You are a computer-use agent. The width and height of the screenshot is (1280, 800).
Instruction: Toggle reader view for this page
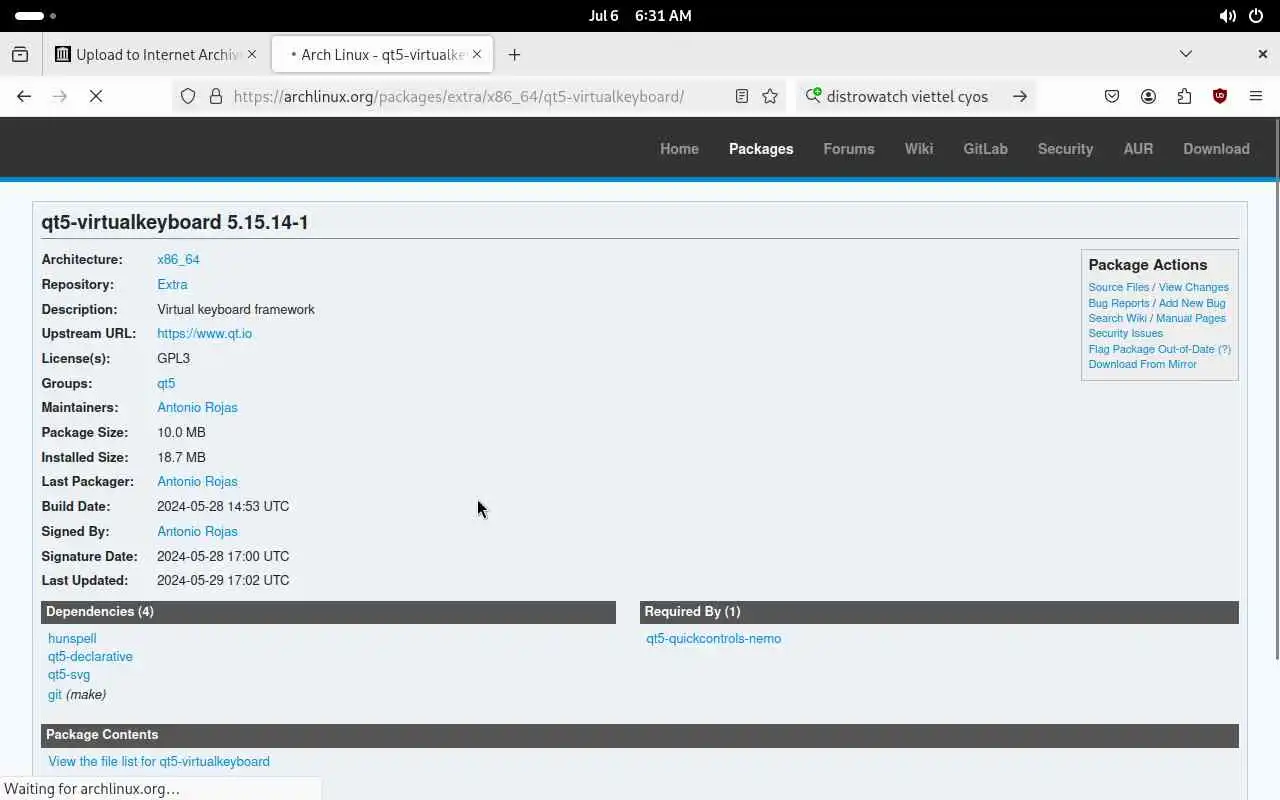(742, 96)
